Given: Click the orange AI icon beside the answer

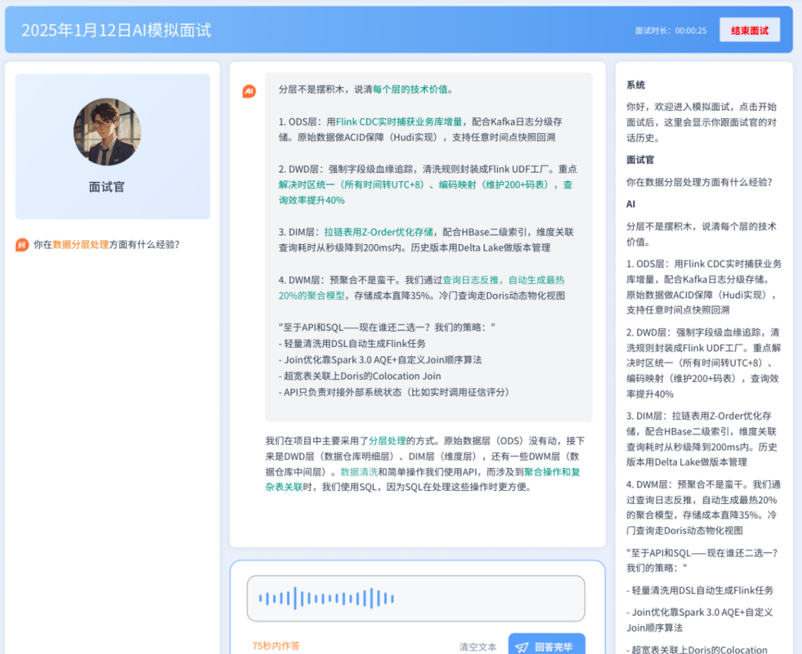Looking at the screenshot, I should tap(249, 91).
